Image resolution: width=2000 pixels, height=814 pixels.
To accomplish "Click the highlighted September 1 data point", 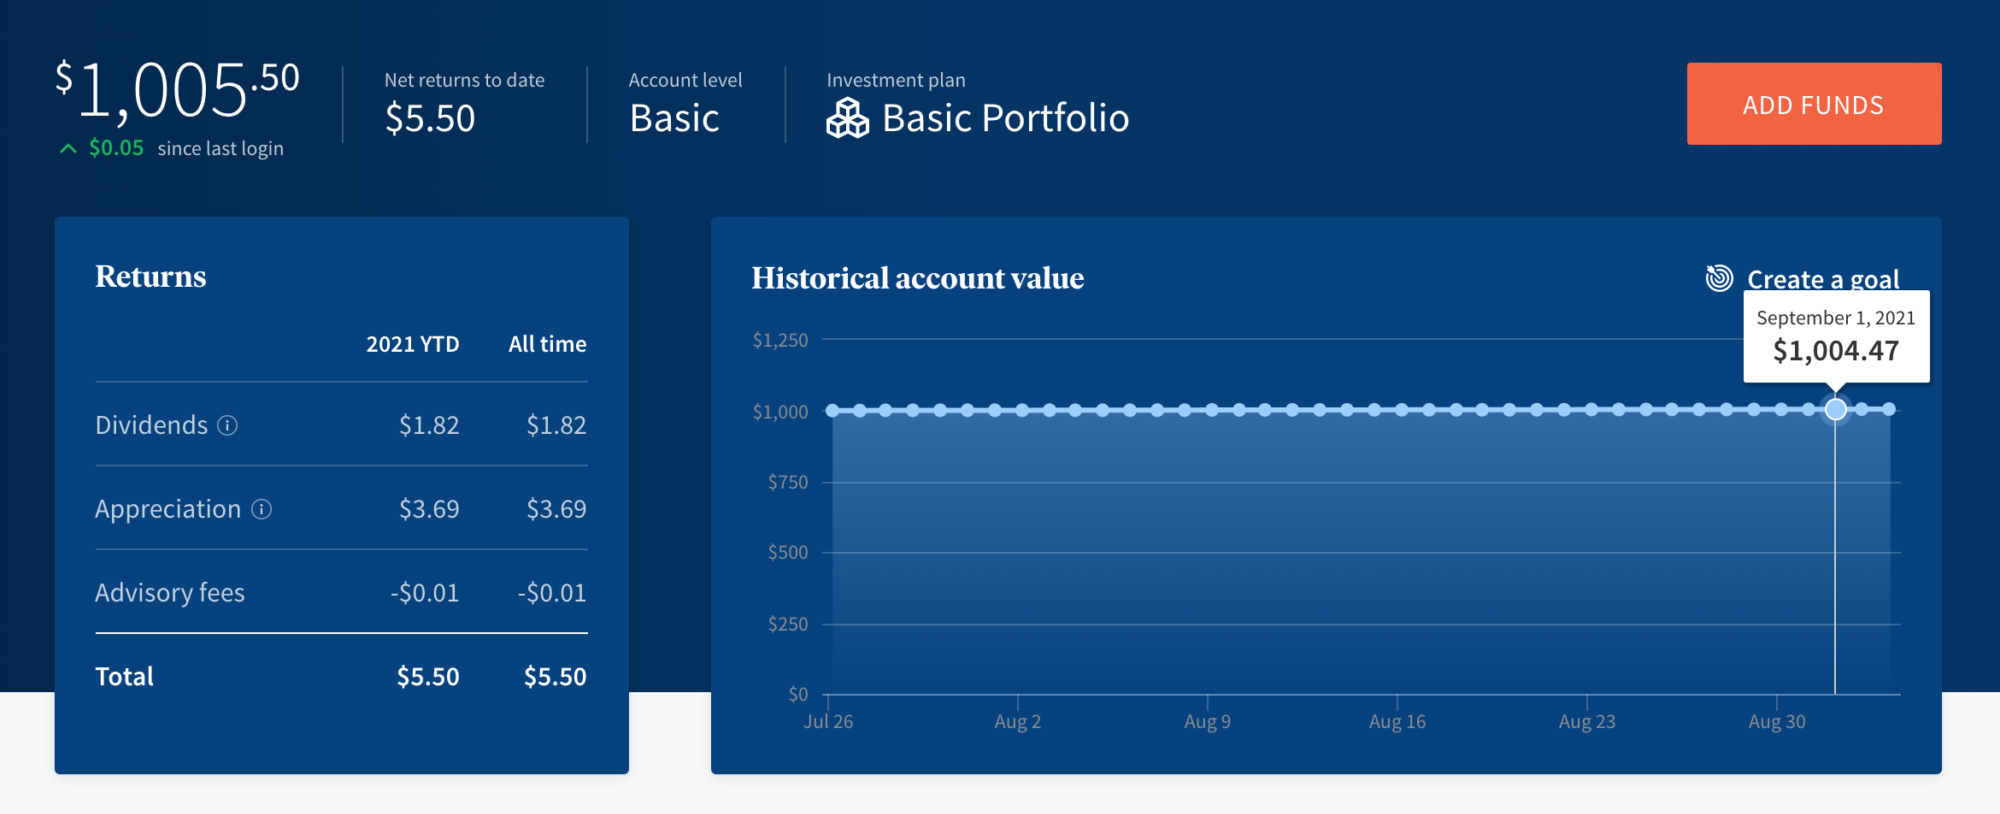I will (x=1835, y=409).
